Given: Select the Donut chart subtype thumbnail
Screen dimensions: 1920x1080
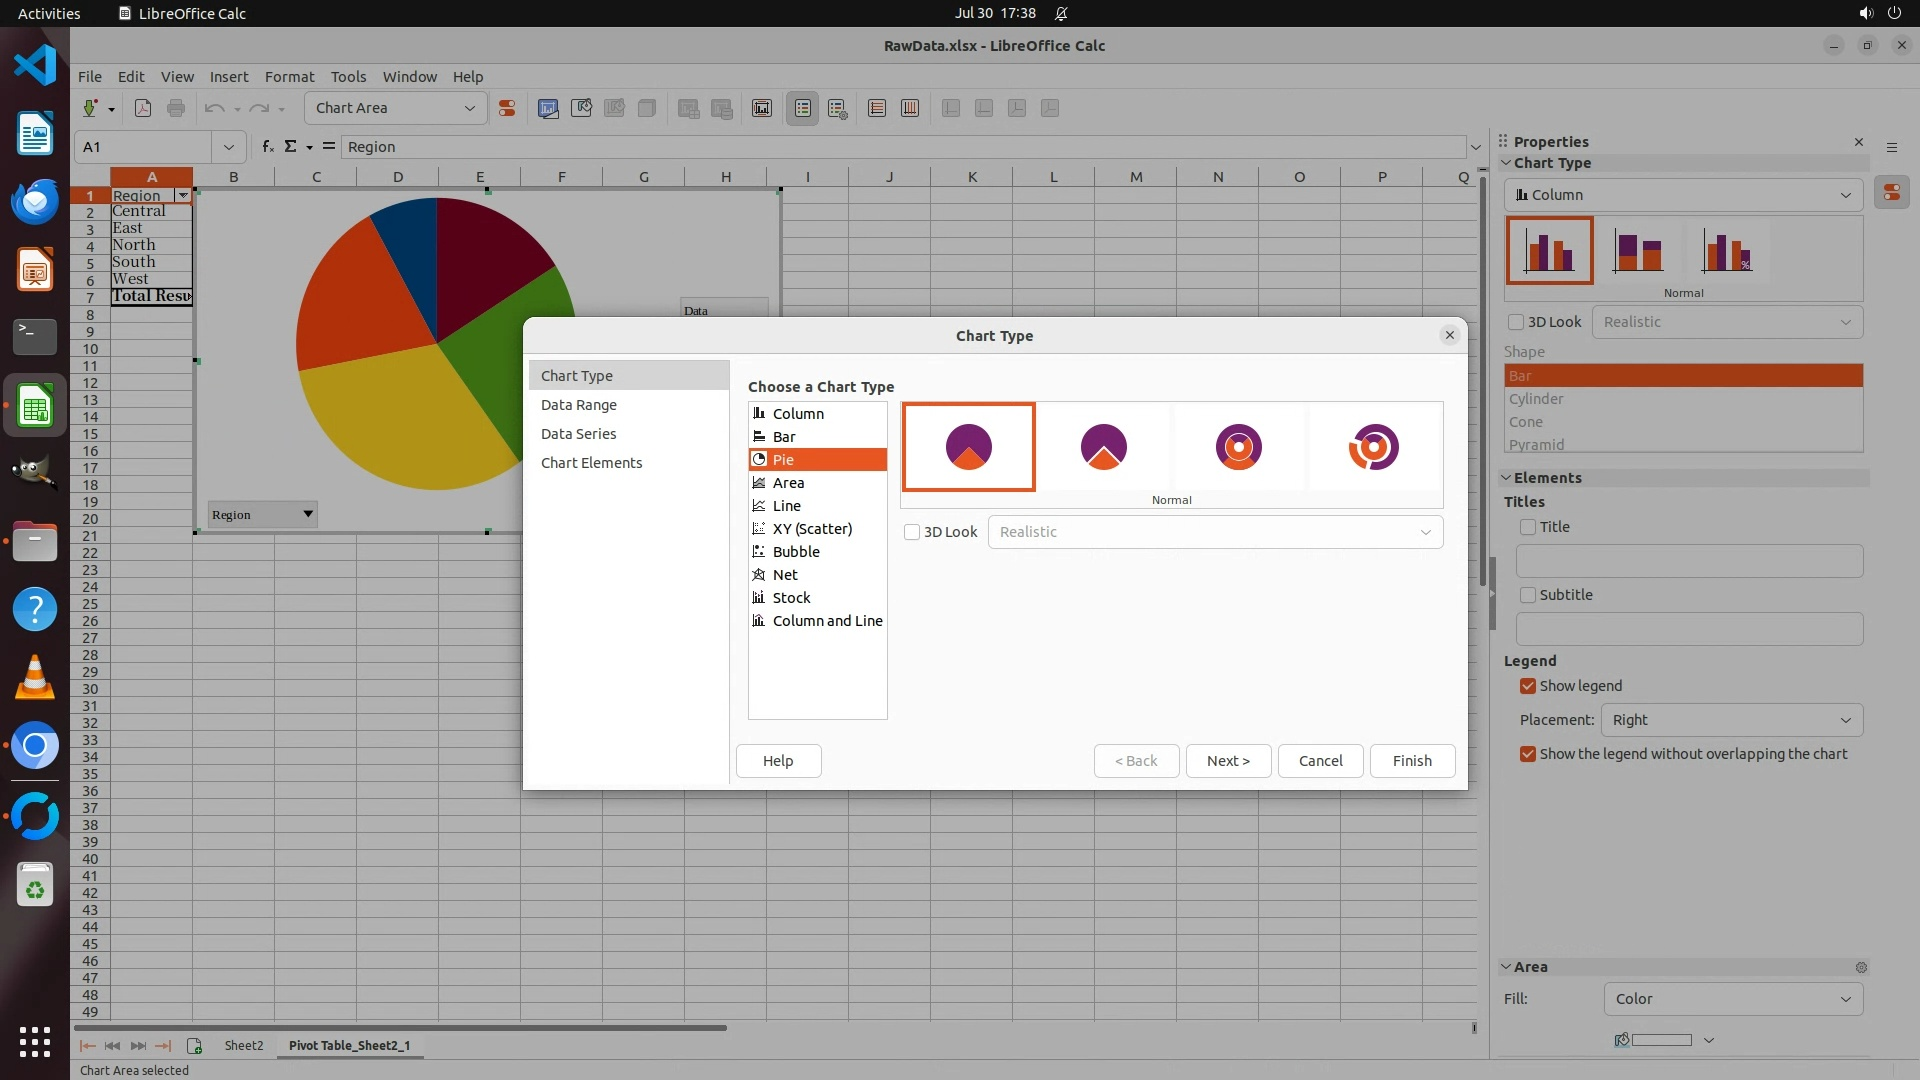Looking at the screenshot, I should 1238,447.
